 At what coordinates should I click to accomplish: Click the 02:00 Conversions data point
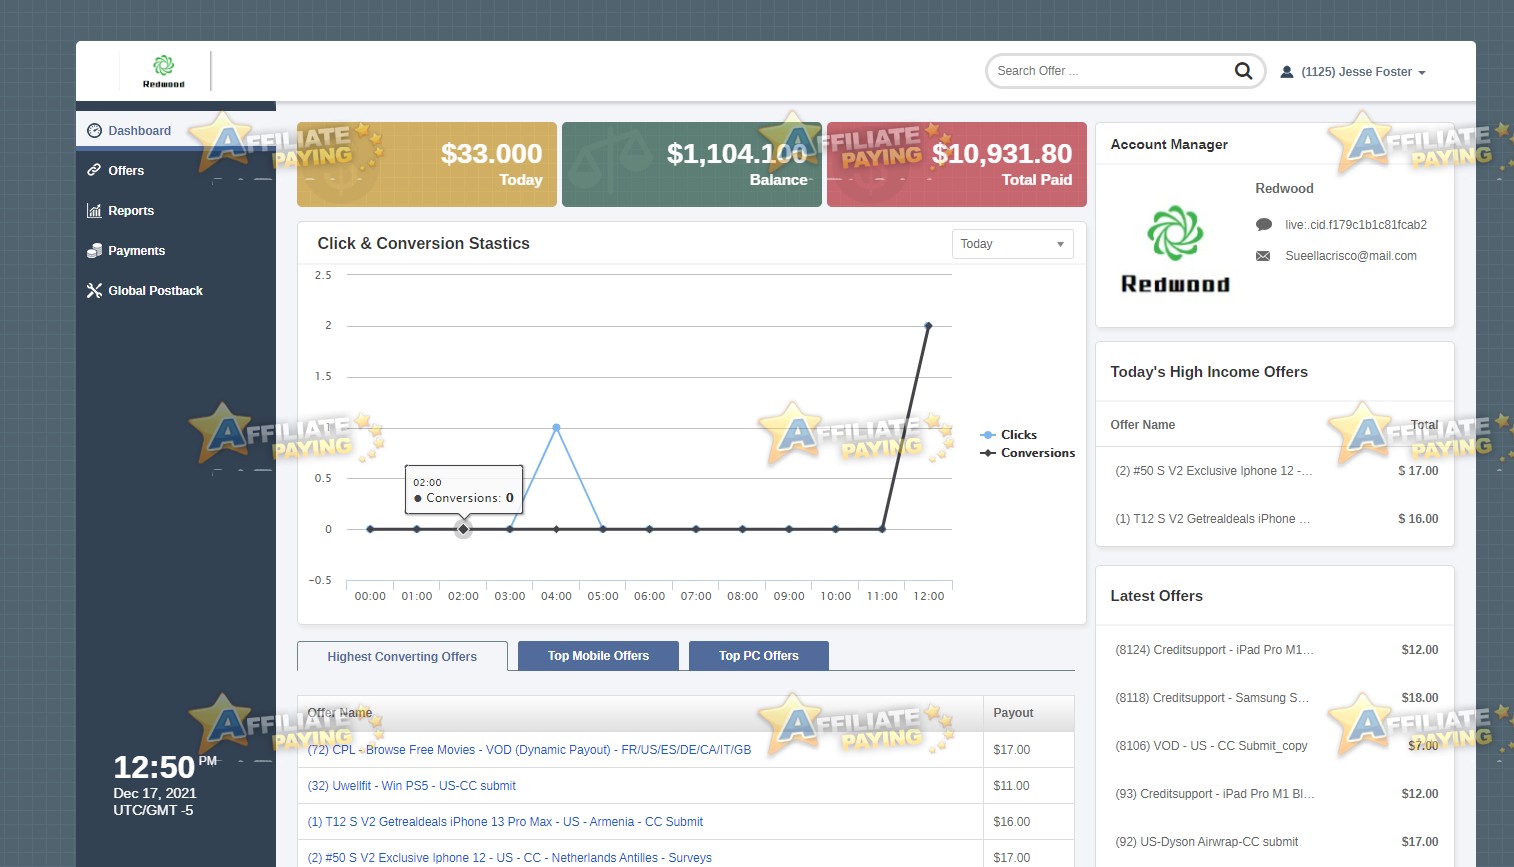click(x=463, y=529)
